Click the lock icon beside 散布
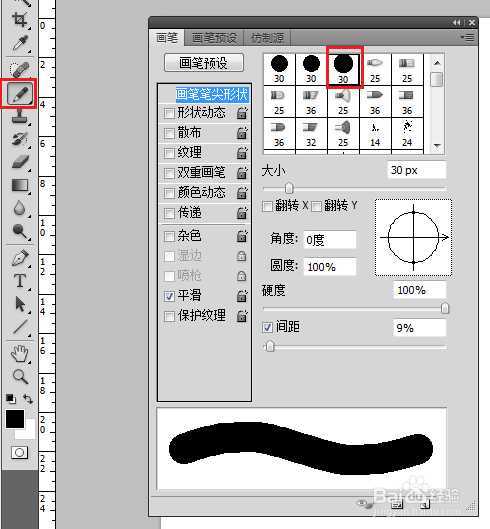490x529 pixels. click(x=242, y=133)
